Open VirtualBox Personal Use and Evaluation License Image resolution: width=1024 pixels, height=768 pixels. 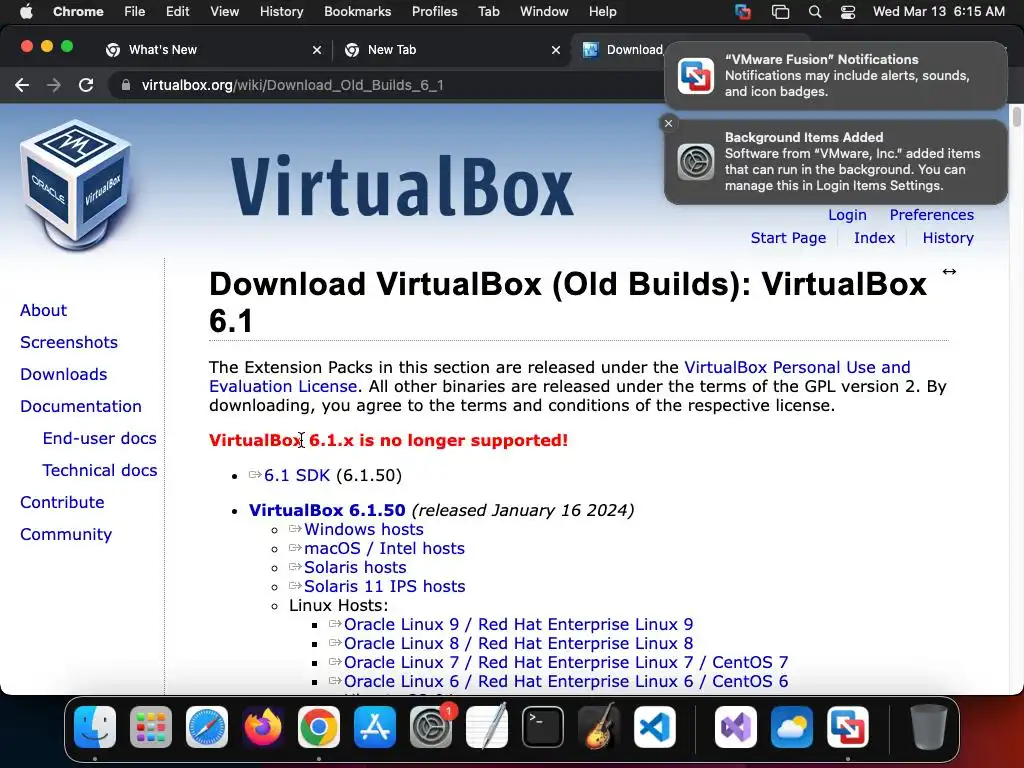click(797, 367)
